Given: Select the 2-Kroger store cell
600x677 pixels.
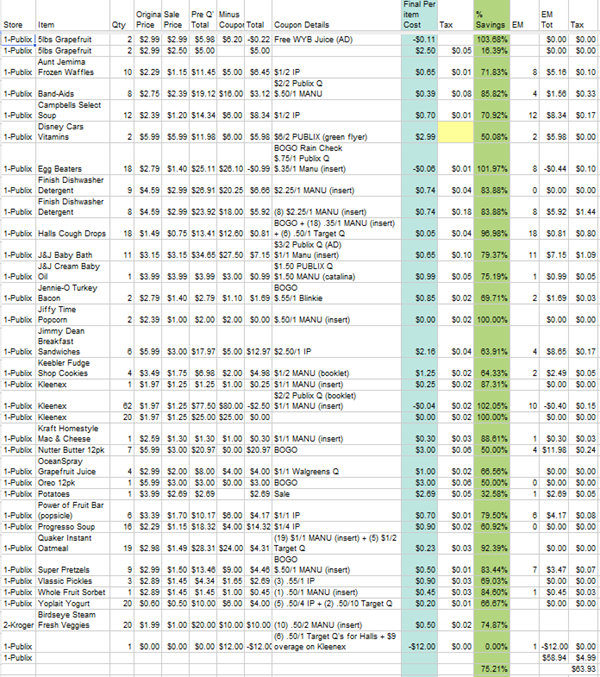Looking at the screenshot, I should (x=18, y=620).
